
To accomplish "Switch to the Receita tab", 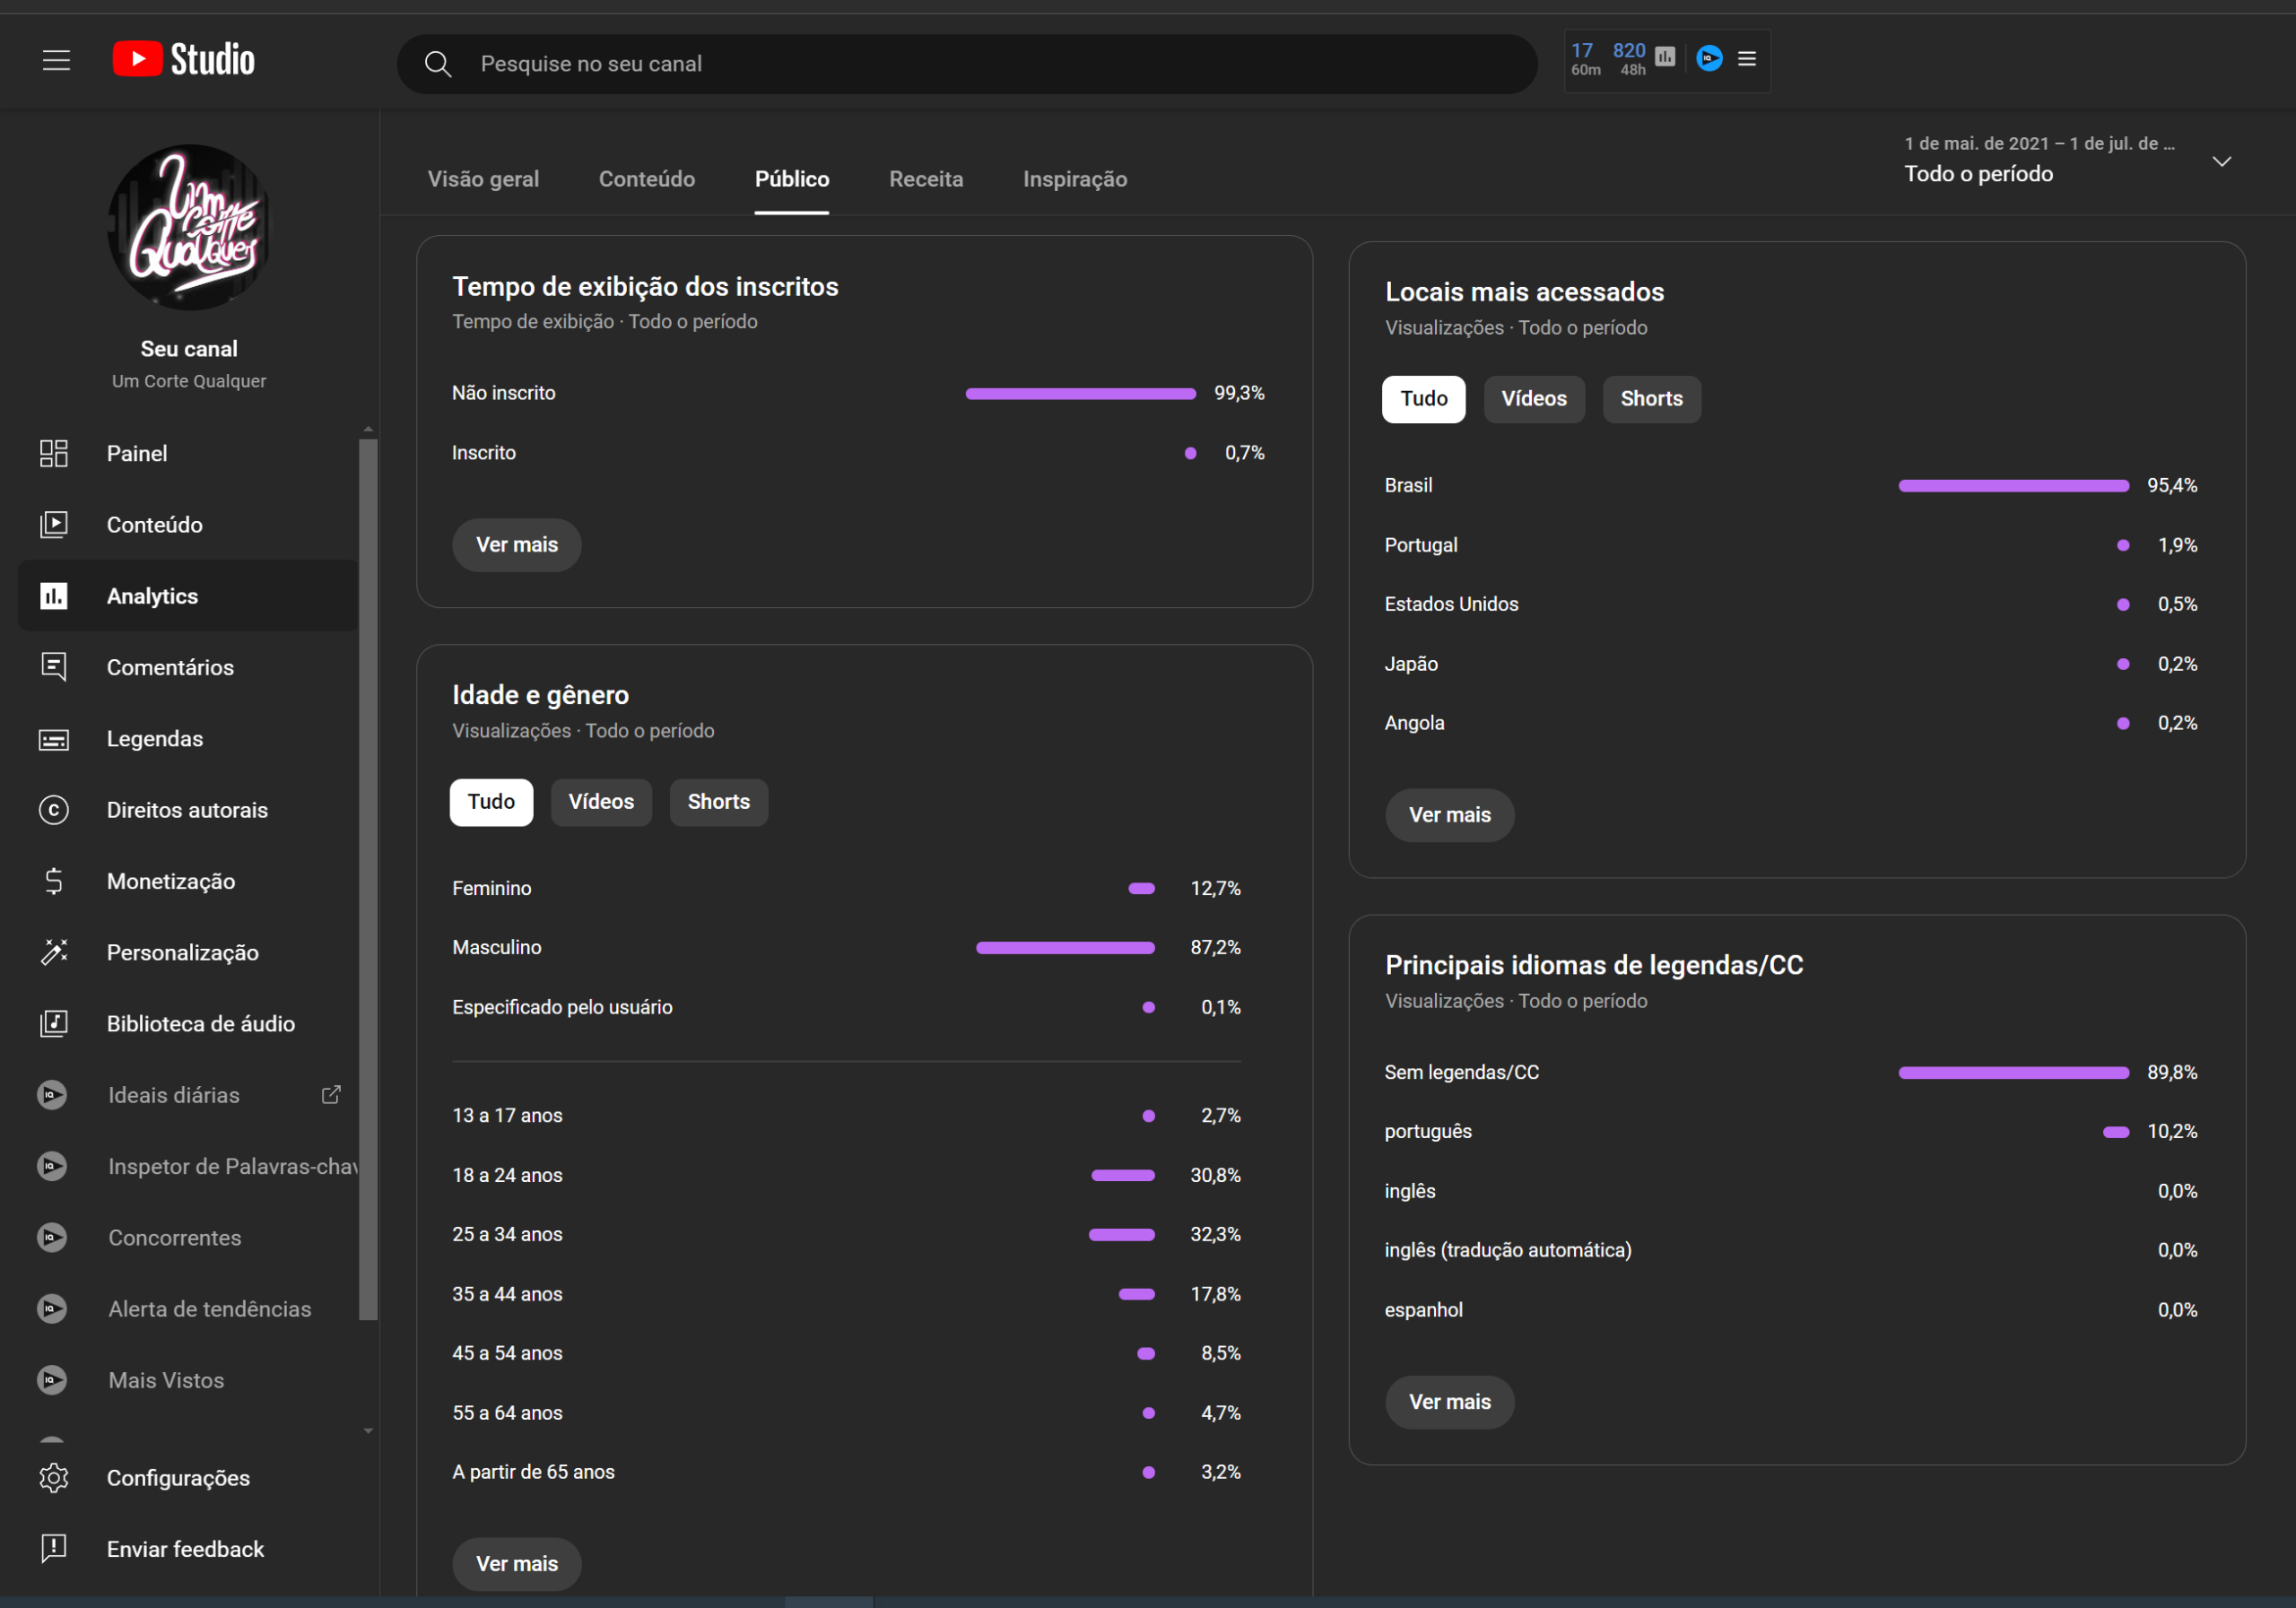I will tap(925, 179).
